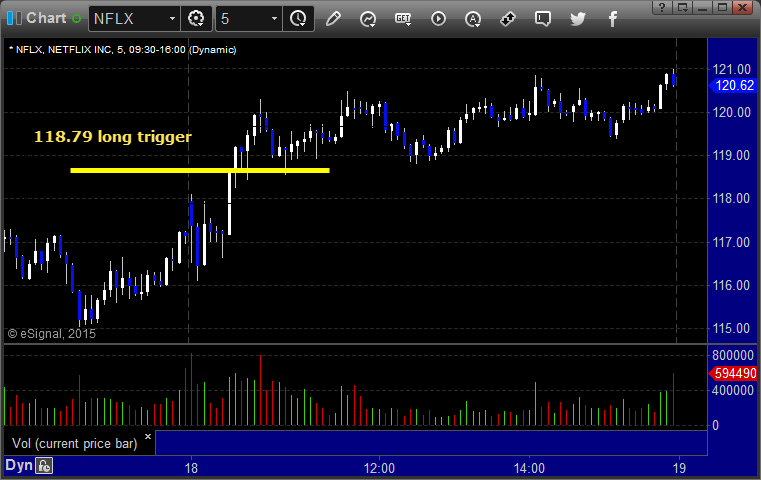This screenshot has height=480, width=761.
Task: Click the blue chart link bars icon
Action: (x=14, y=18)
